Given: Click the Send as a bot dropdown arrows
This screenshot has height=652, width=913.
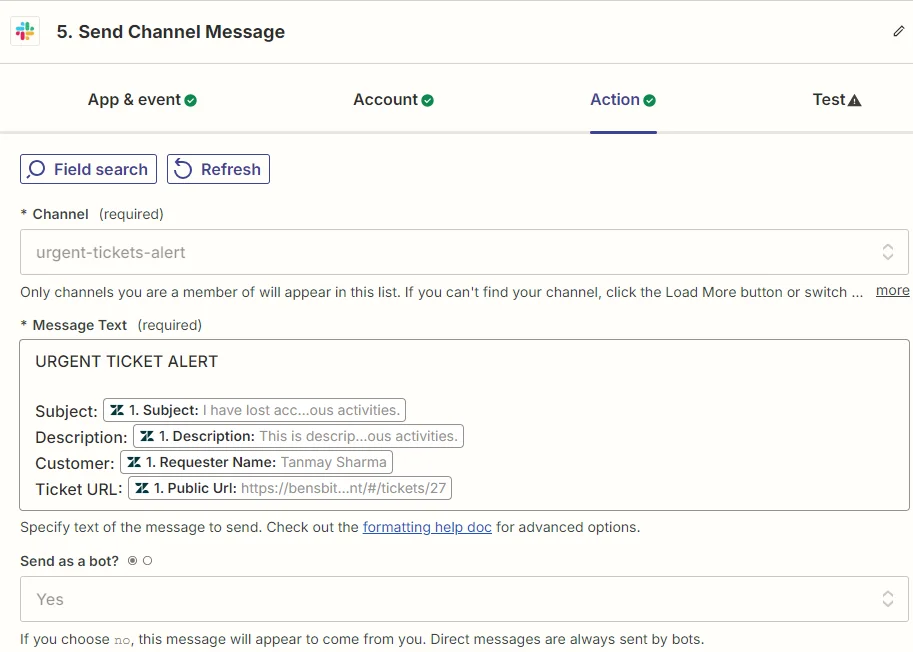Looking at the screenshot, I should 887,599.
